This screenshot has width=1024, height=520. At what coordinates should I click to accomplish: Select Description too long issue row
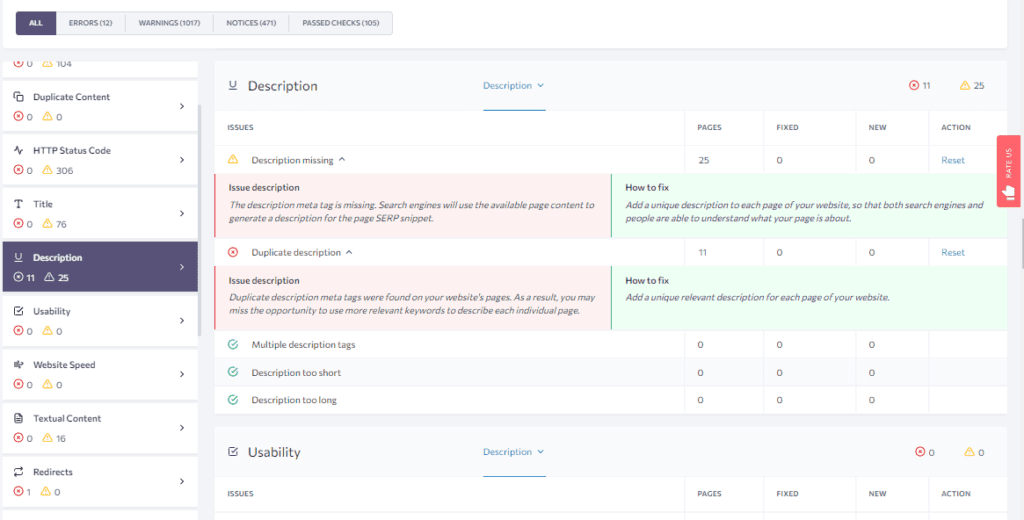pos(611,400)
